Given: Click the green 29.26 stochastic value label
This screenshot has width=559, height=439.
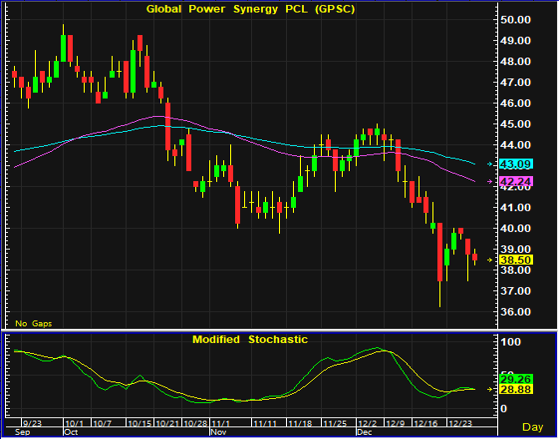Looking at the screenshot, I should pos(516,379).
